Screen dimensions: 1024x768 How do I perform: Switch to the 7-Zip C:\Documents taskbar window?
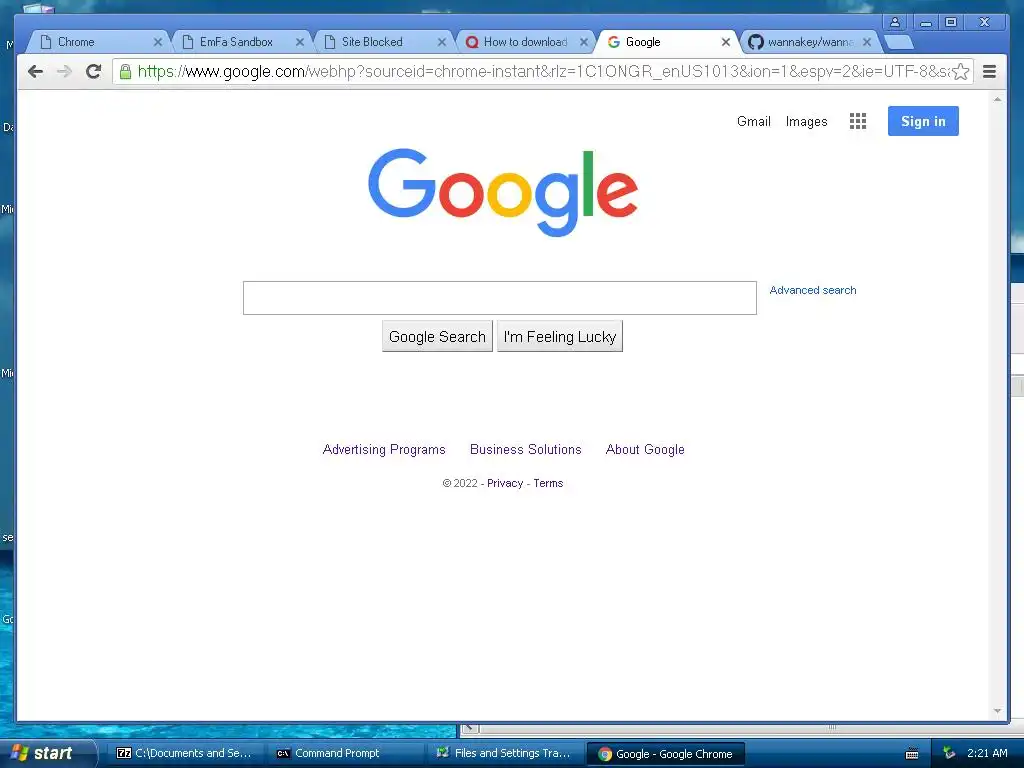coord(185,753)
